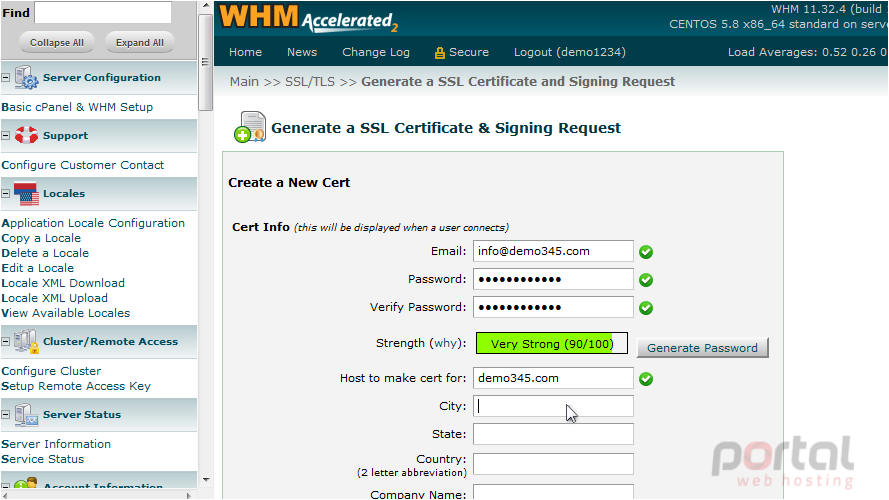Open Copy a Locale
Image resolution: width=889 pixels, height=500 pixels.
(x=41, y=238)
